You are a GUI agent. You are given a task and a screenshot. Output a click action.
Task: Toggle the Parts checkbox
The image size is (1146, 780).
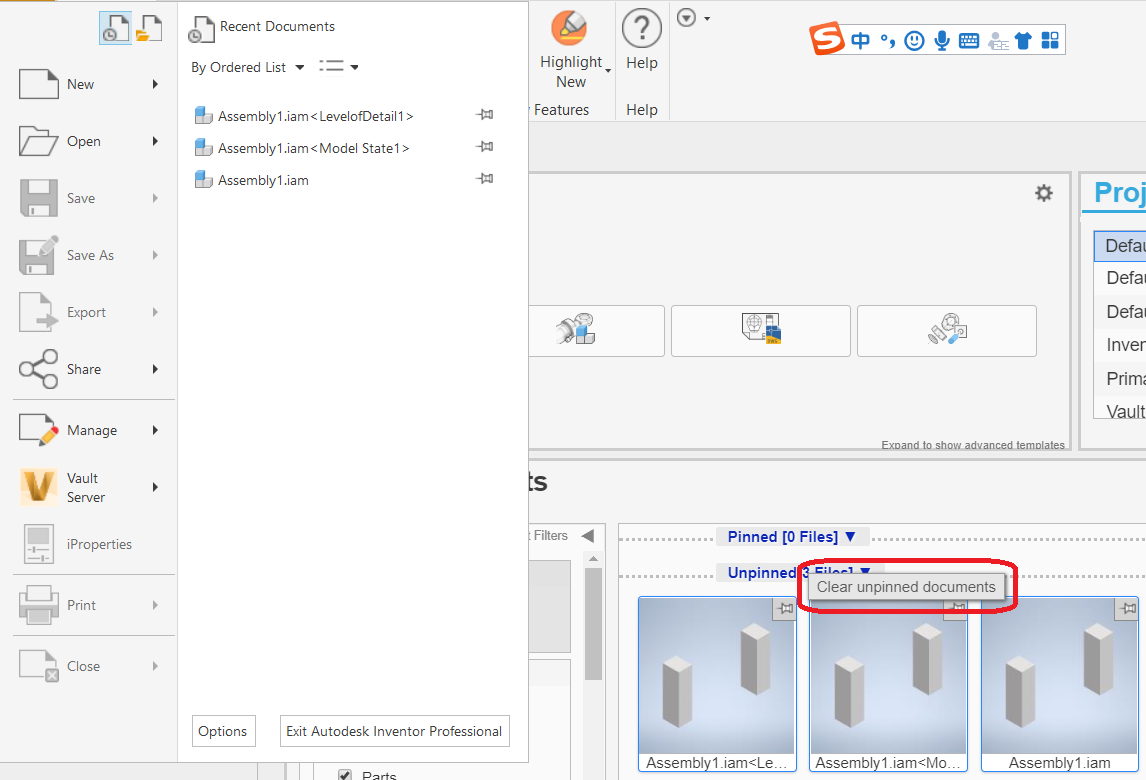click(345, 775)
